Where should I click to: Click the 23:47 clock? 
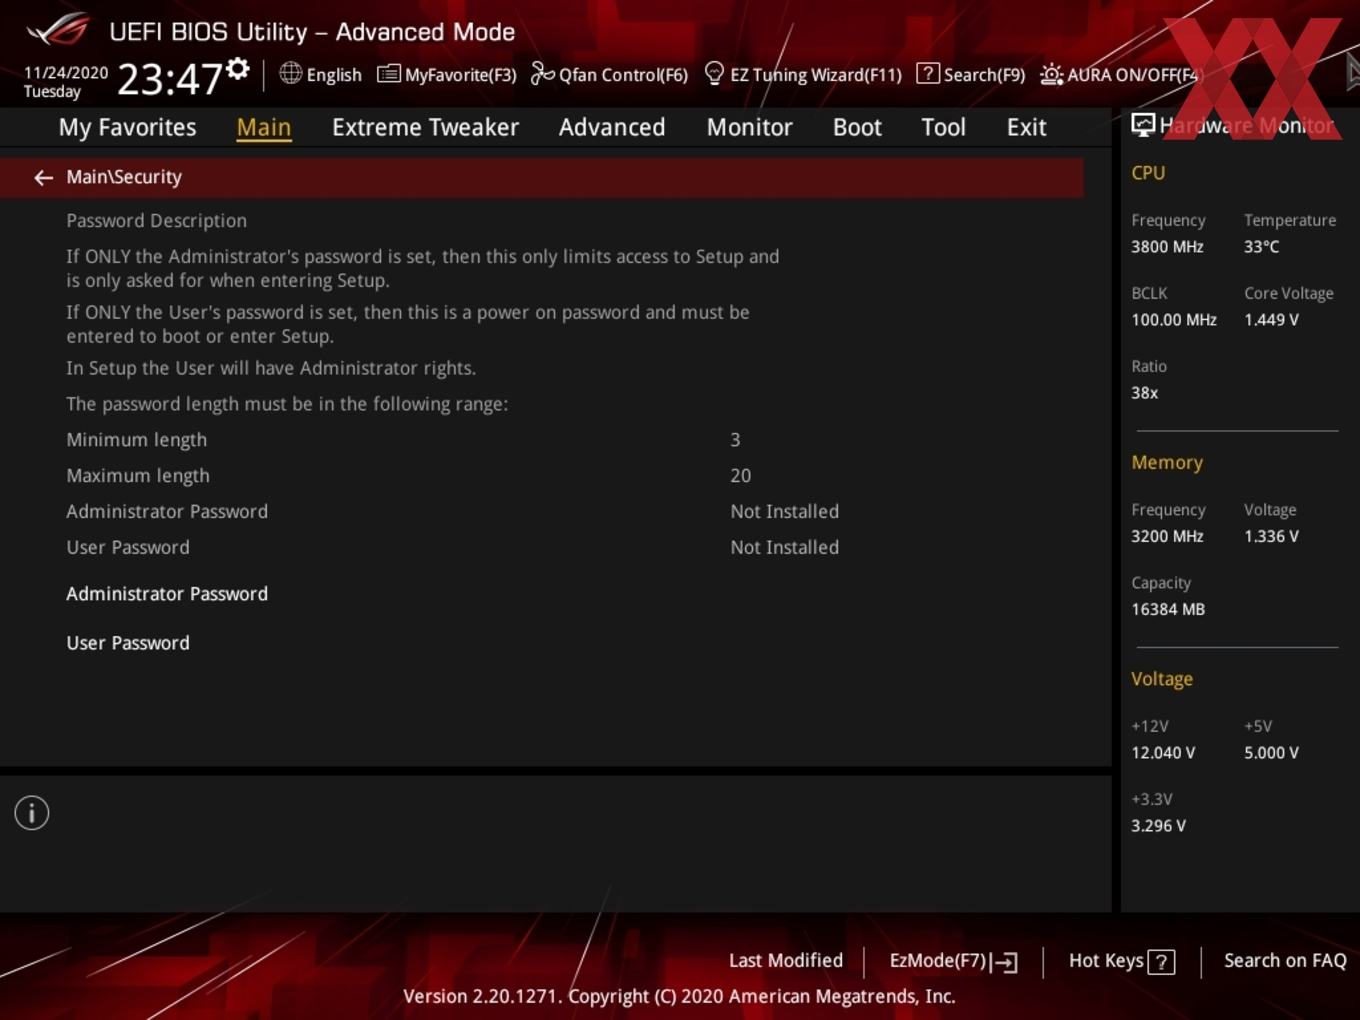(x=169, y=78)
